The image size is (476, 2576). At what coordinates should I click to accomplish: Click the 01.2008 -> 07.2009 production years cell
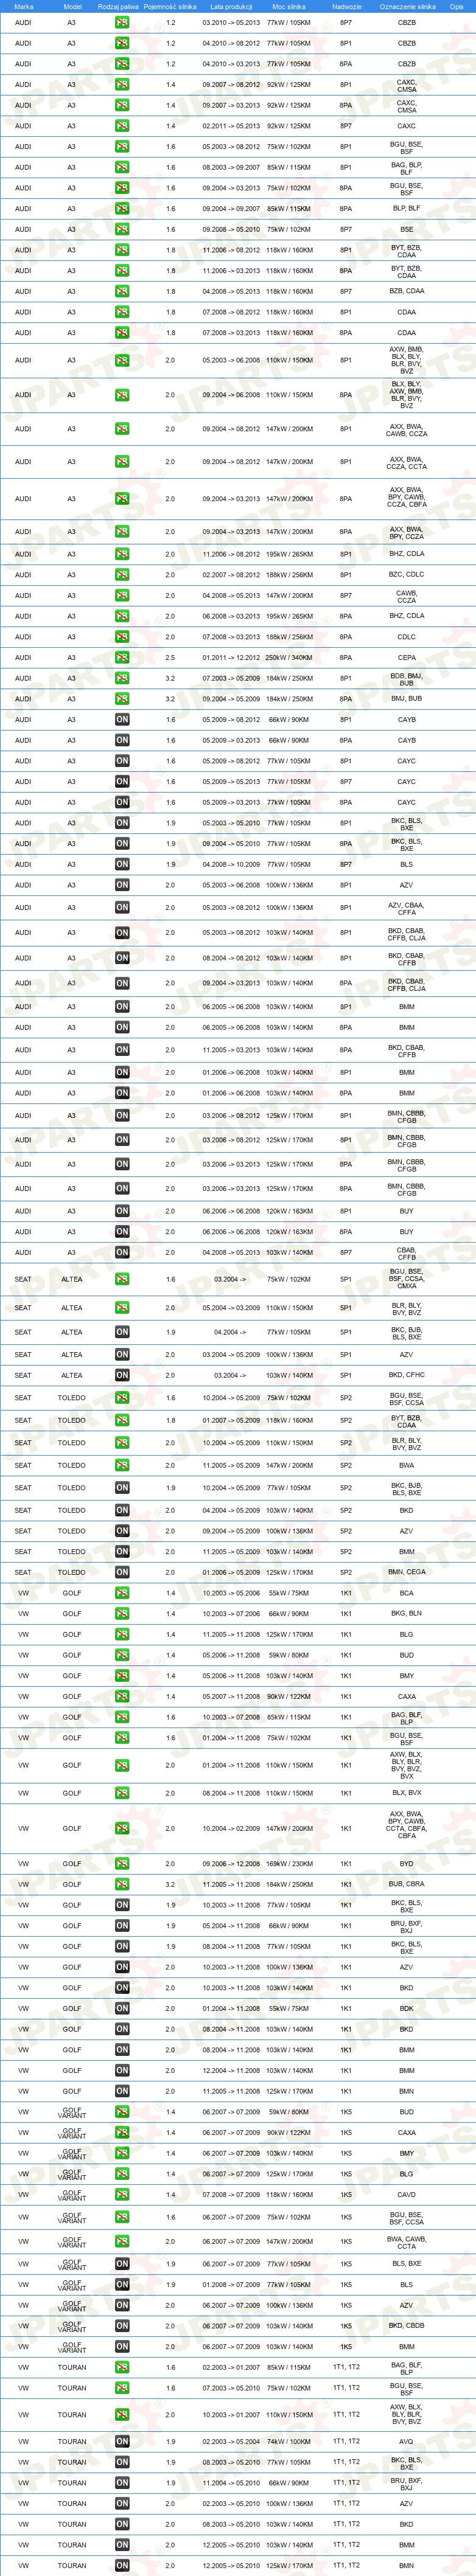[x=231, y=2284]
